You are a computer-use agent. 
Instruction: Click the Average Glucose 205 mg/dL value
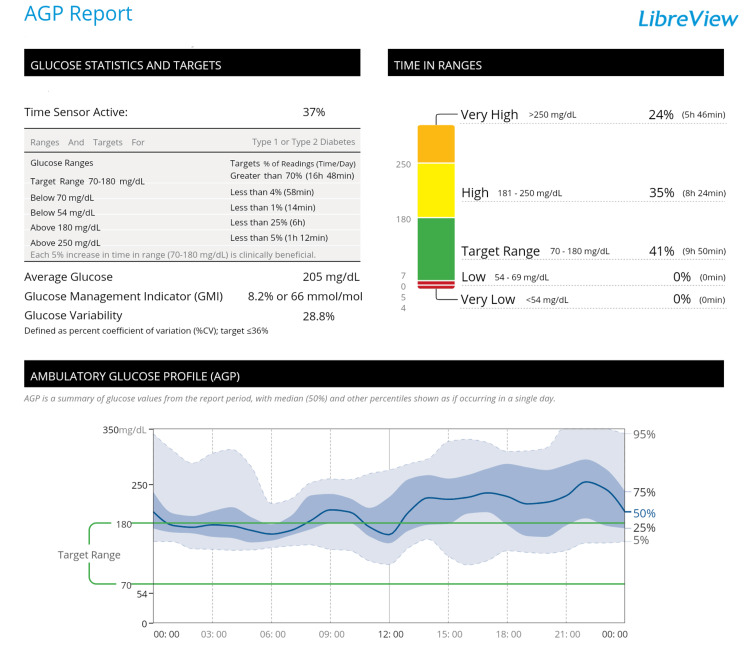331,277
